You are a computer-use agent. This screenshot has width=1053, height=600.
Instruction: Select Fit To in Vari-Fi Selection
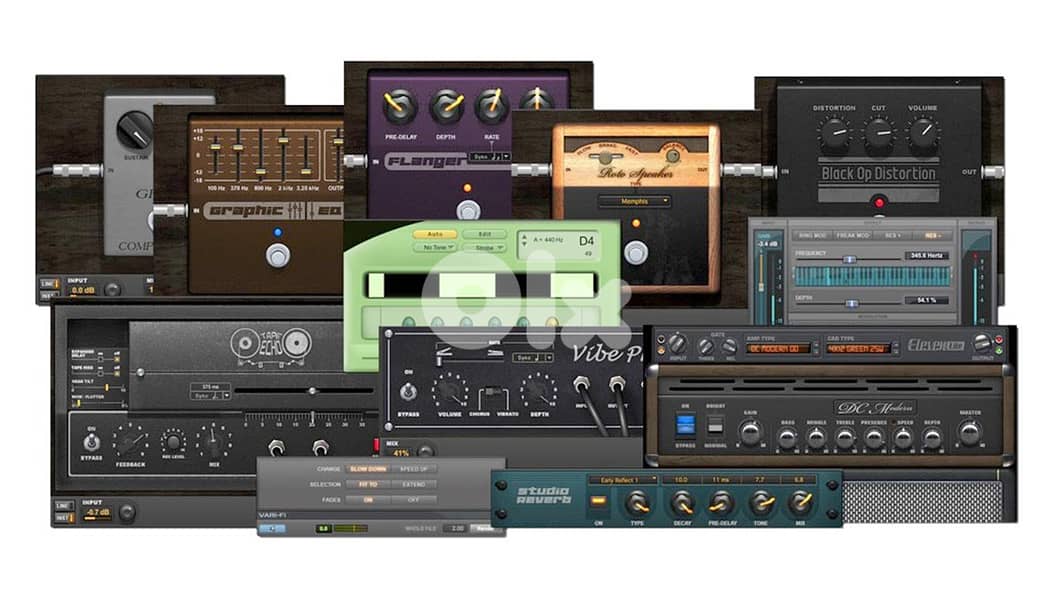click(x=368, y=484)
